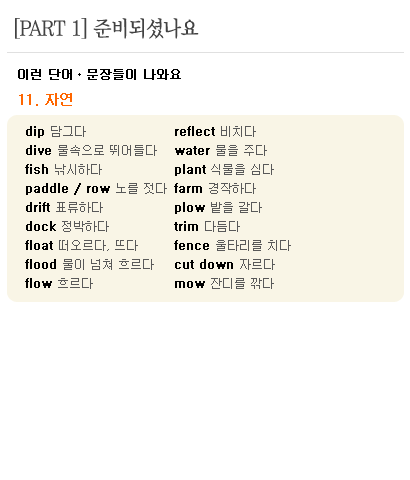Screen dimensions: 410x480
Task: Select the plow 밭을 갈다 entry
Action: click(x=218, y=207)
